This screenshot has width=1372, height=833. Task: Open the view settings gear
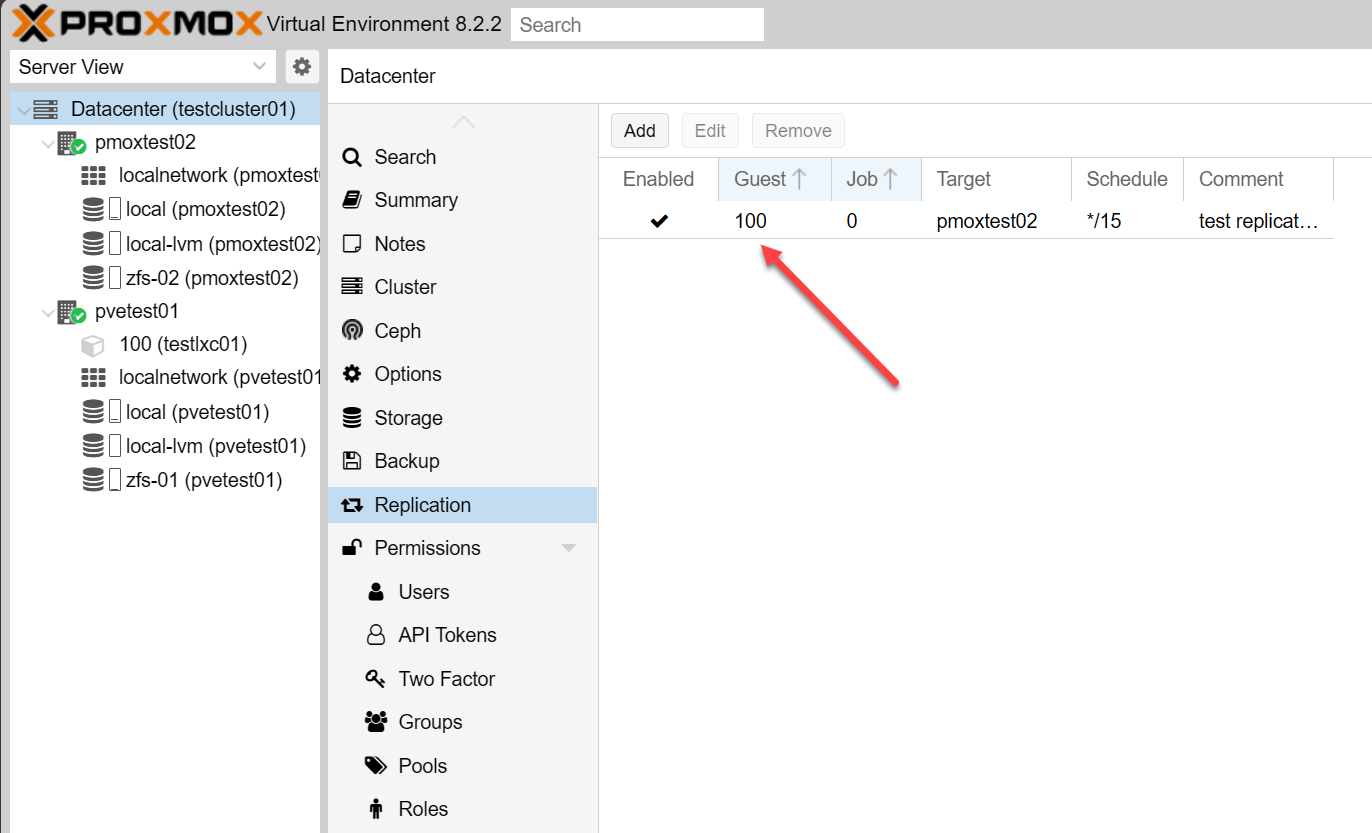(x=302, y=67)
